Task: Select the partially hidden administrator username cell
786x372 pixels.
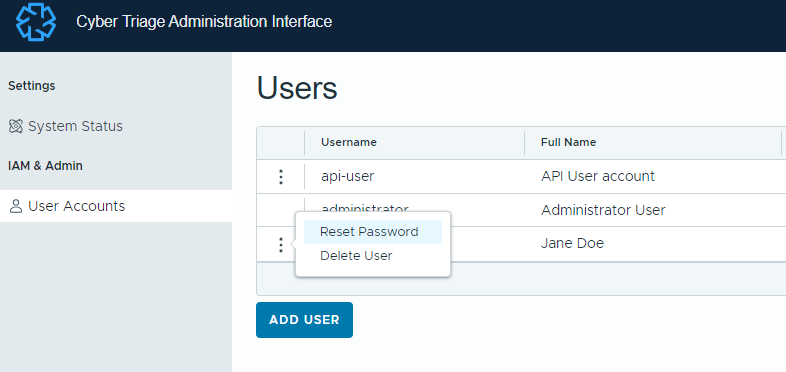Action: point(364,207)
